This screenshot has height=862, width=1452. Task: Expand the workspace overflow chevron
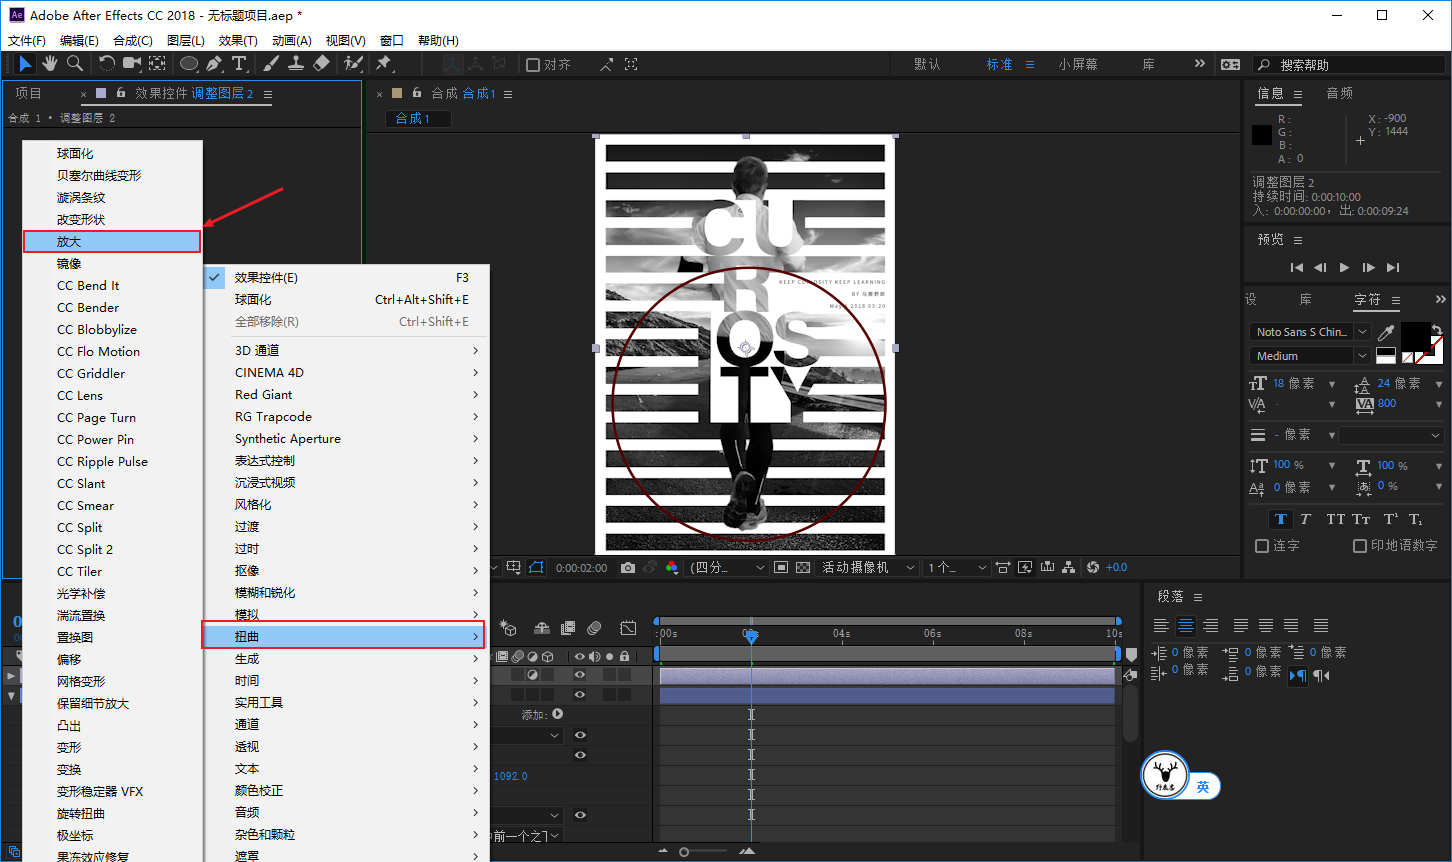1200,64
